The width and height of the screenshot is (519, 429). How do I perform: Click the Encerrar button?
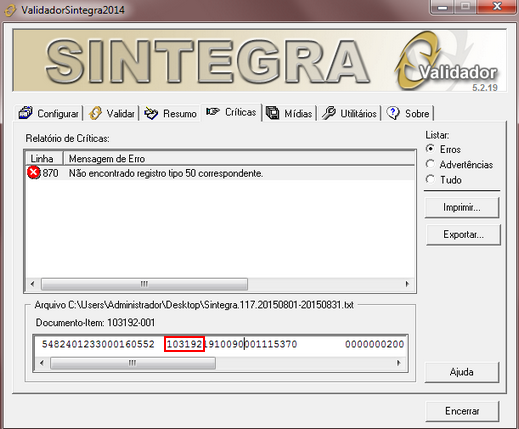[462, 411]
